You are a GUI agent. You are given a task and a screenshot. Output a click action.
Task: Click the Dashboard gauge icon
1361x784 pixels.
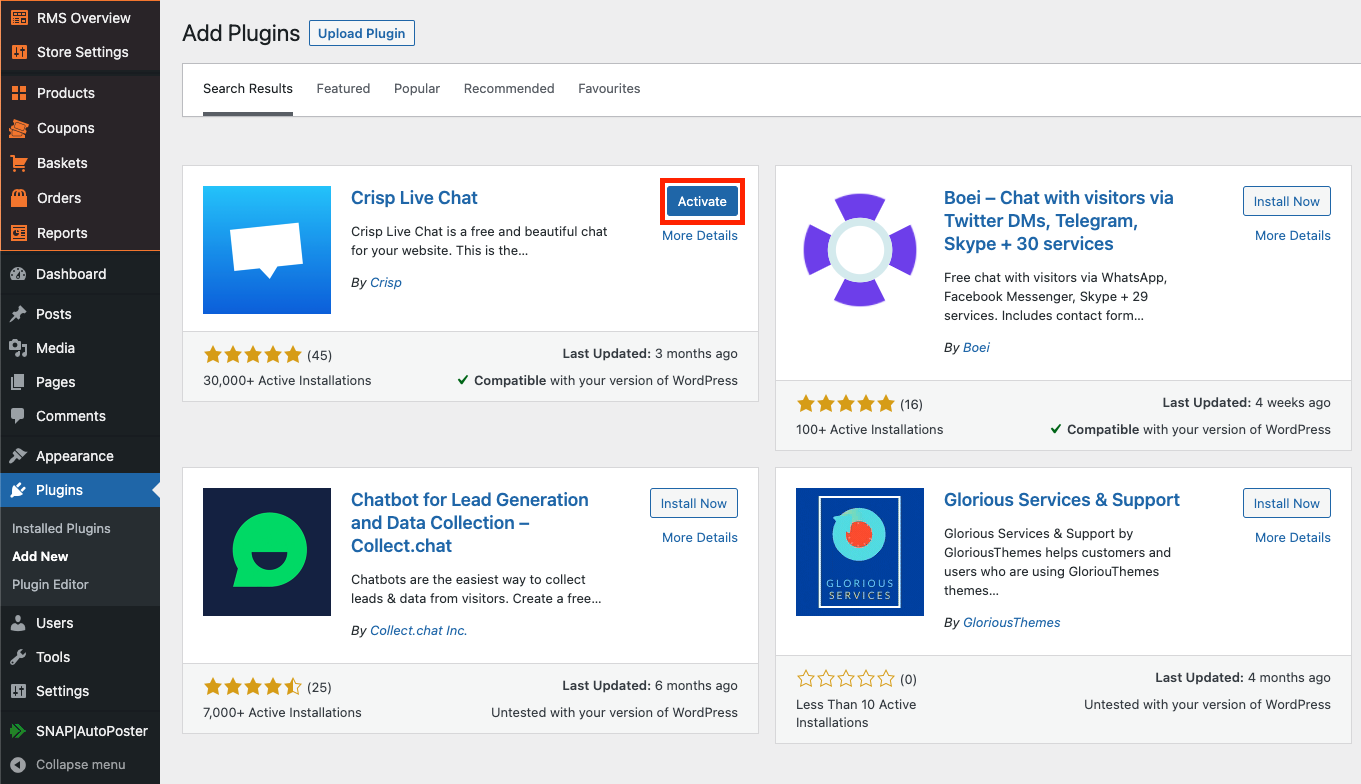[18, 274]
